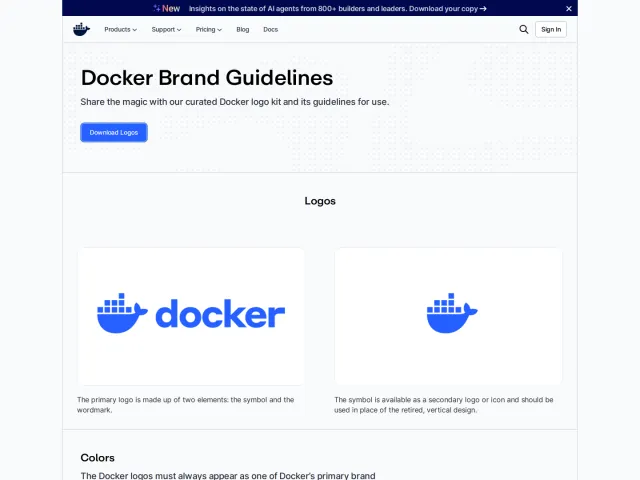Click the sparkle New badge in banner
640x480 pixels.
coord(167,9)
